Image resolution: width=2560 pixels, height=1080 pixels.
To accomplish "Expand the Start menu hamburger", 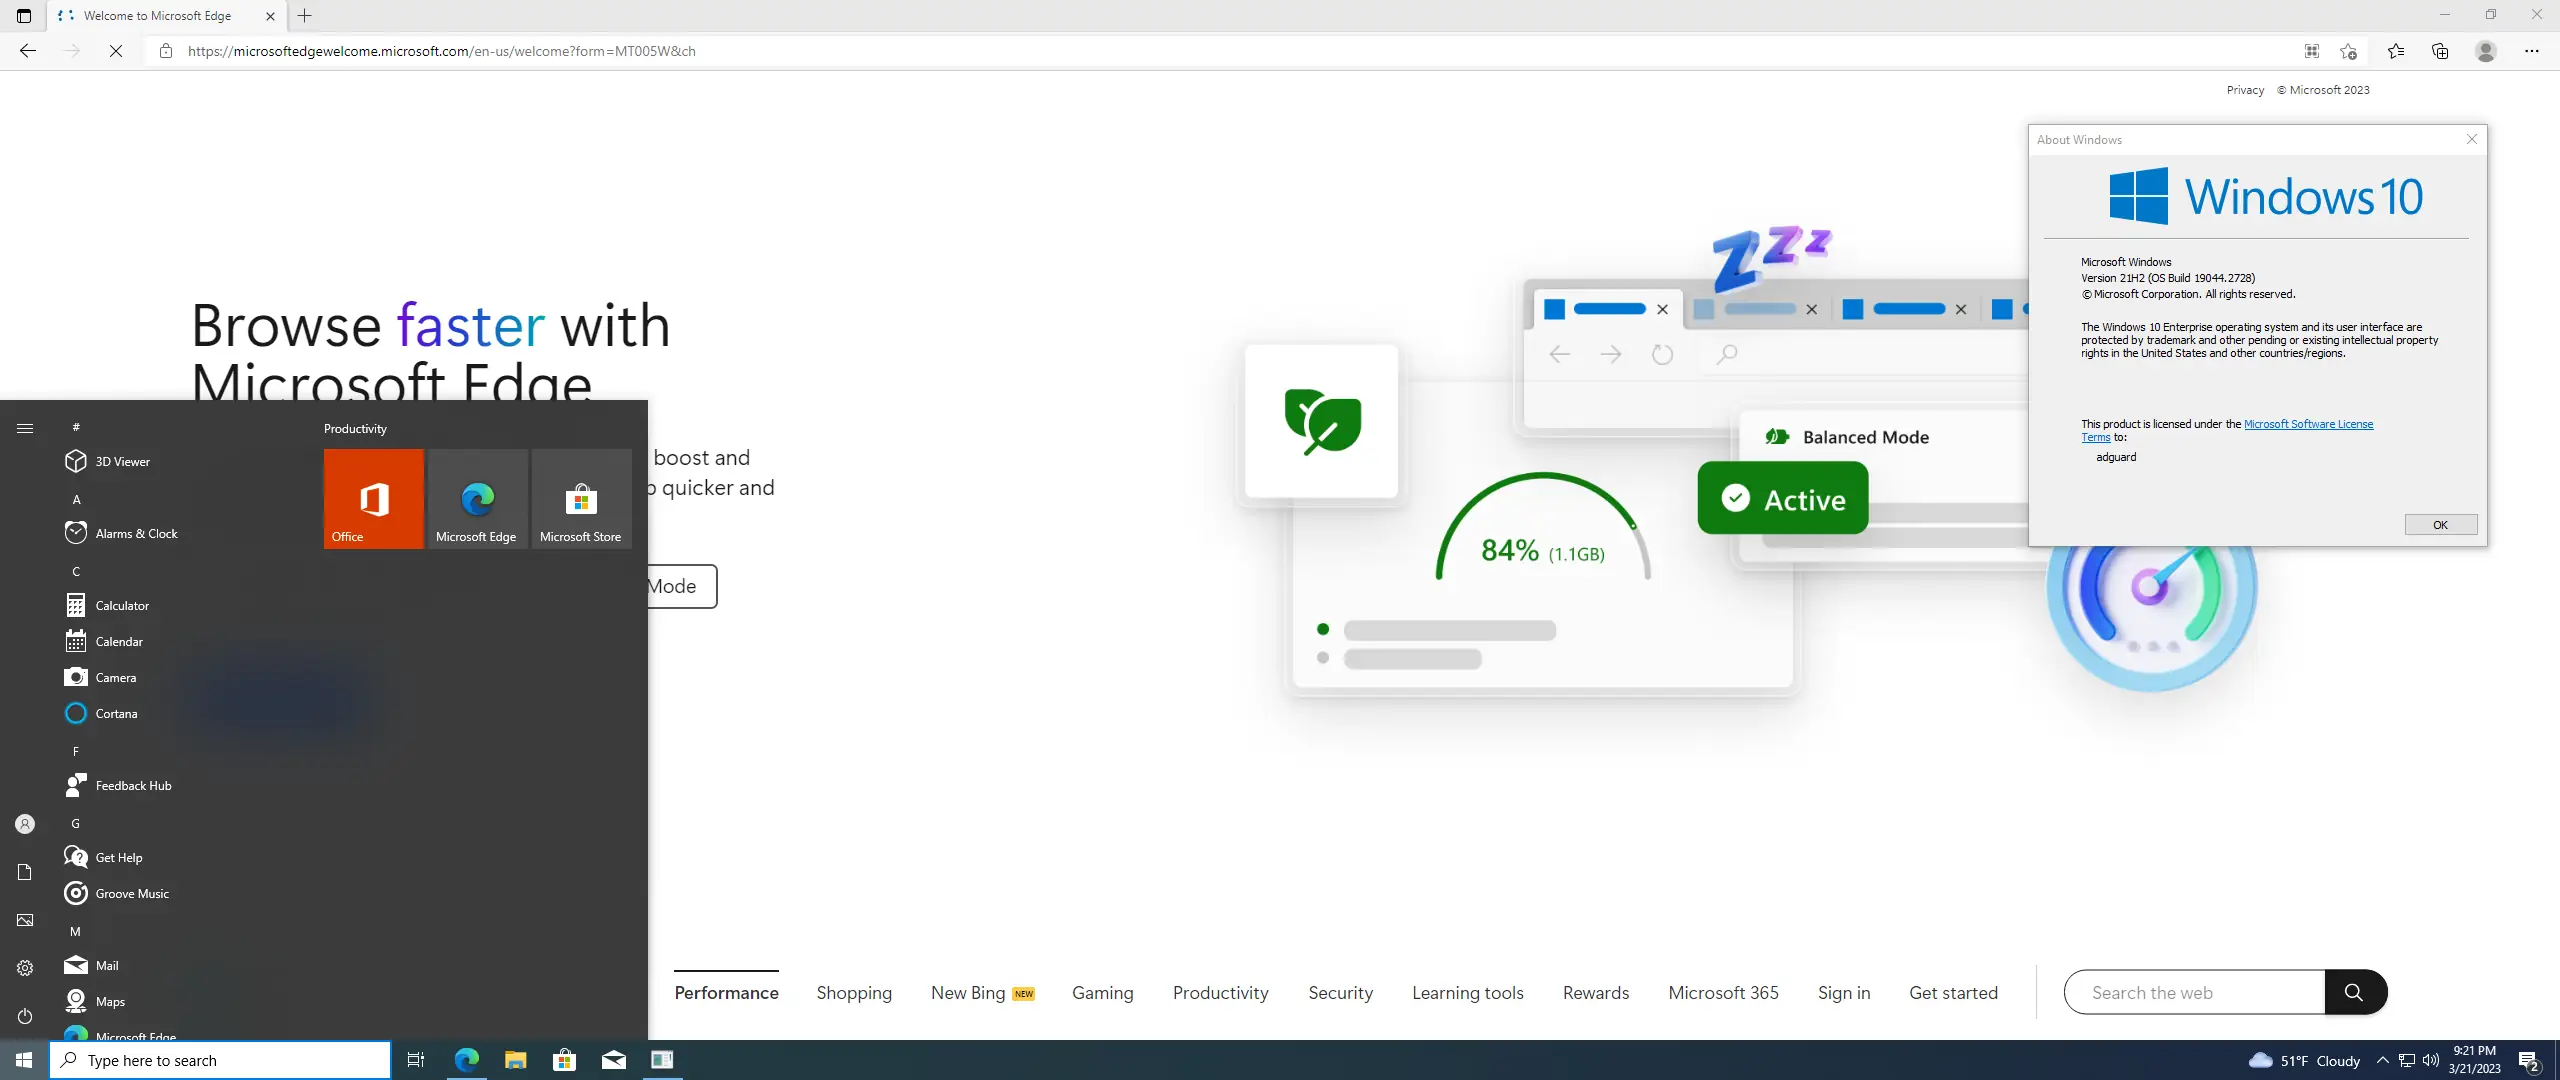I will [25, 428].
